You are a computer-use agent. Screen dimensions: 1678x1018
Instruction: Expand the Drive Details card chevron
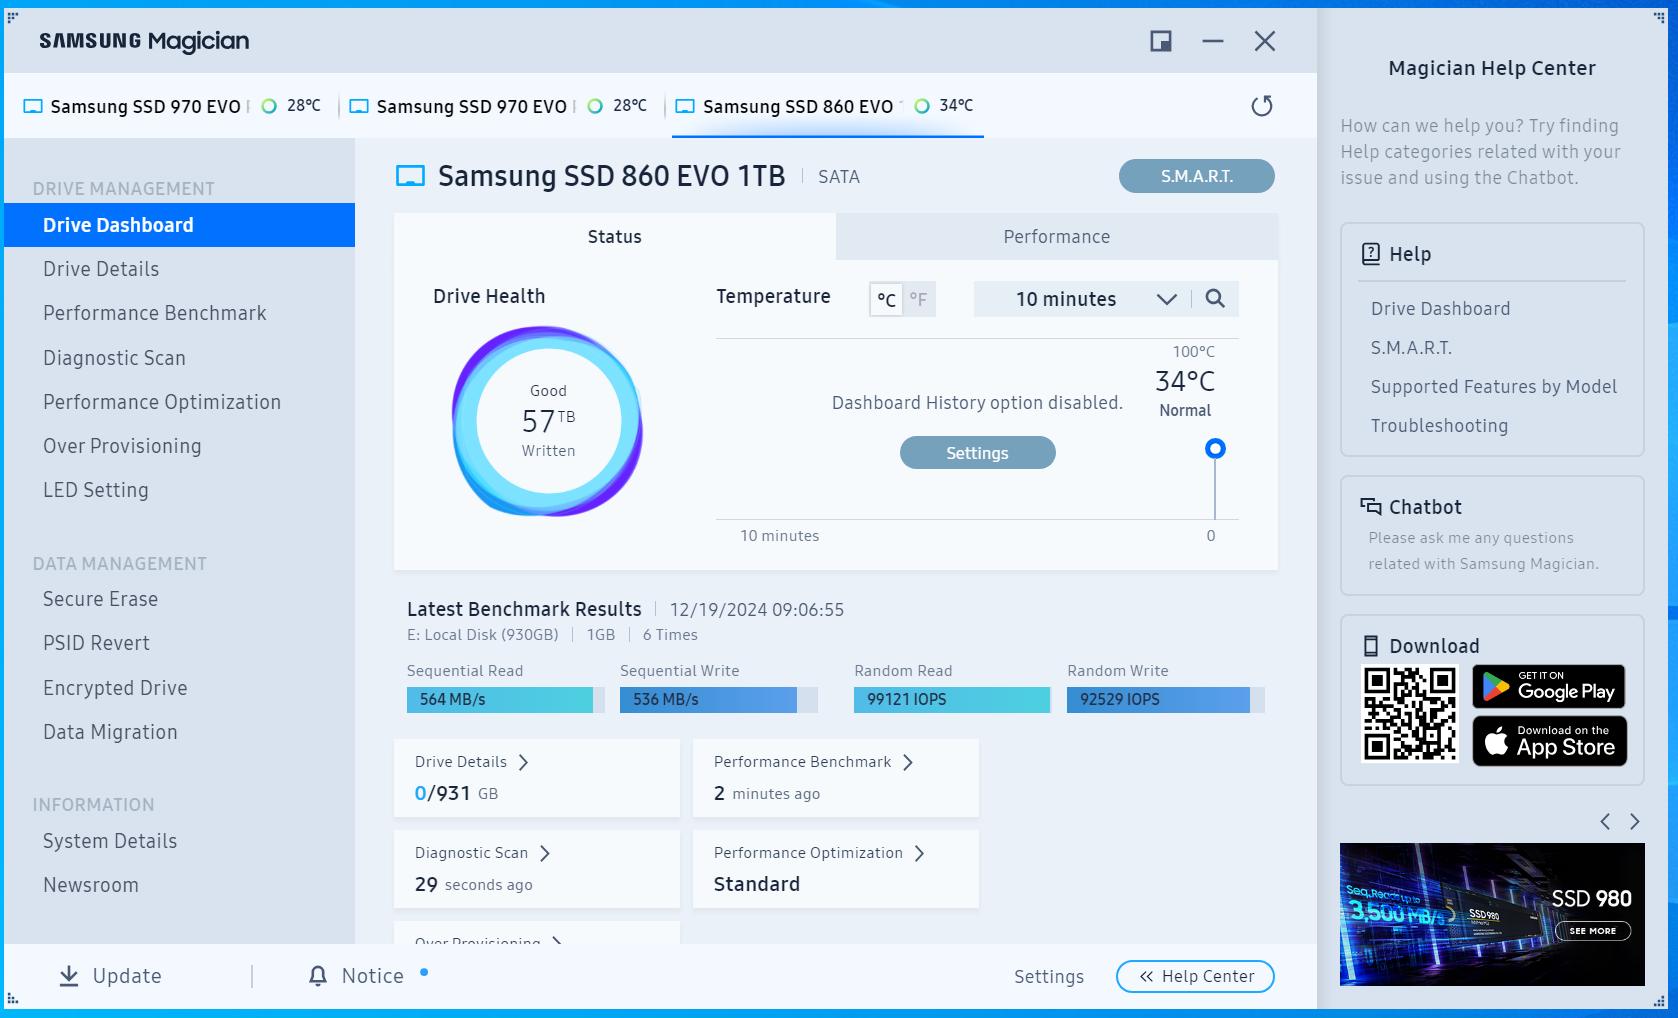click(524, 761)
